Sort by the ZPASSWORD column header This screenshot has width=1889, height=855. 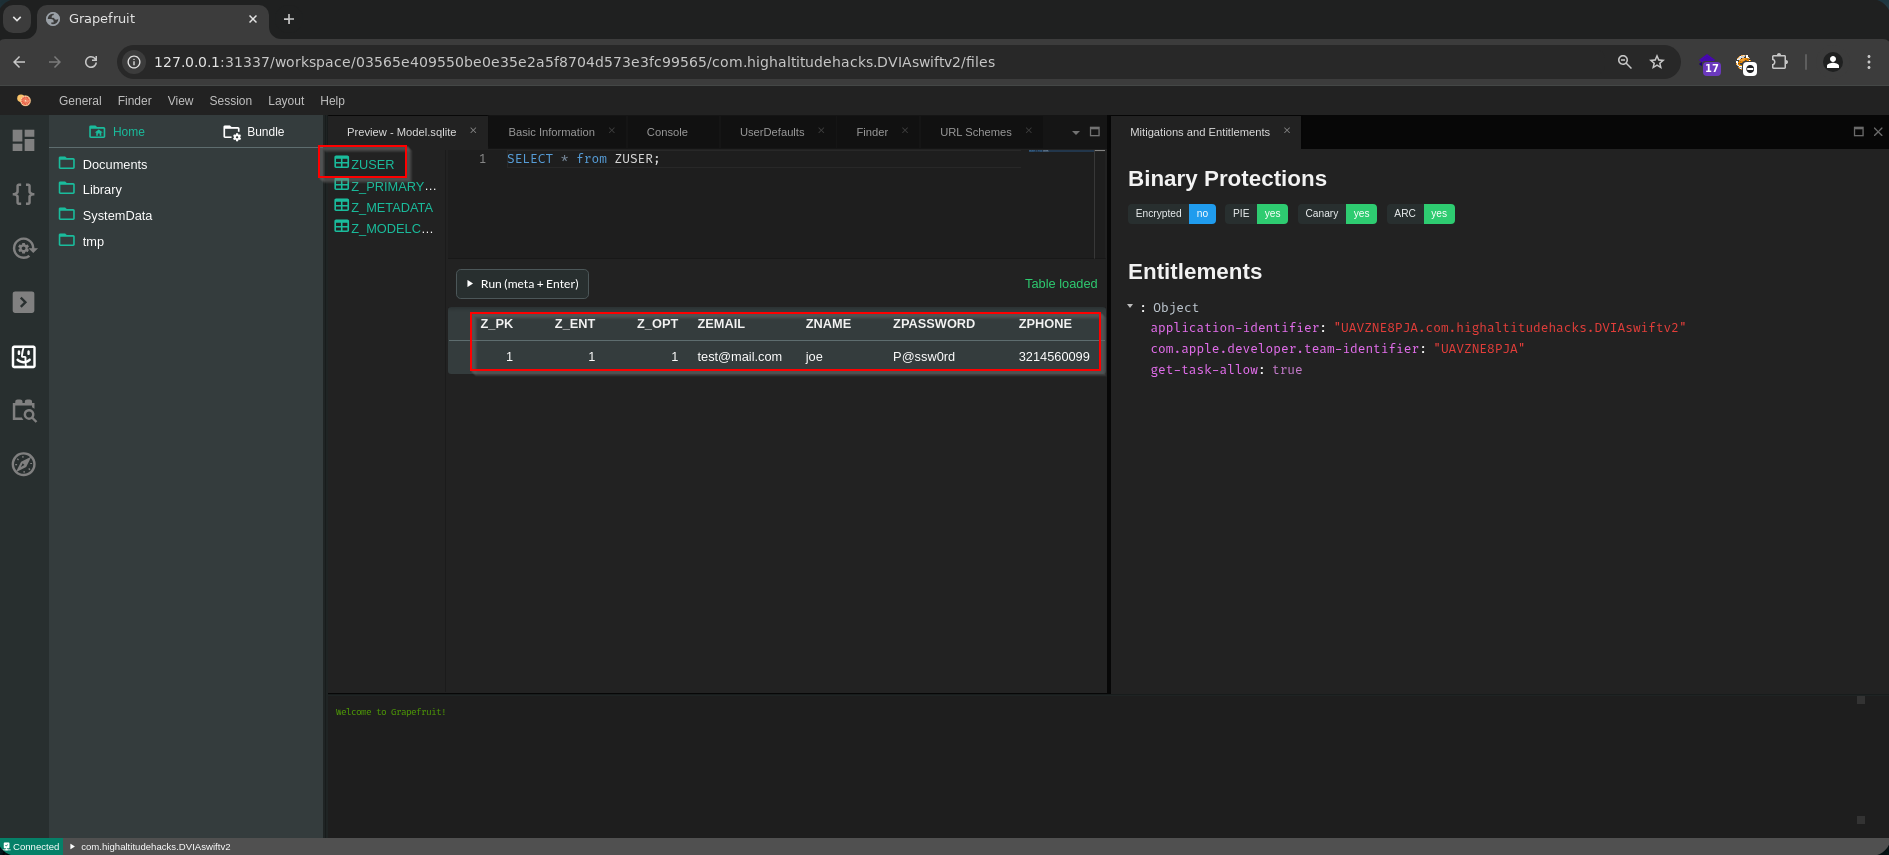pos(934,324)
